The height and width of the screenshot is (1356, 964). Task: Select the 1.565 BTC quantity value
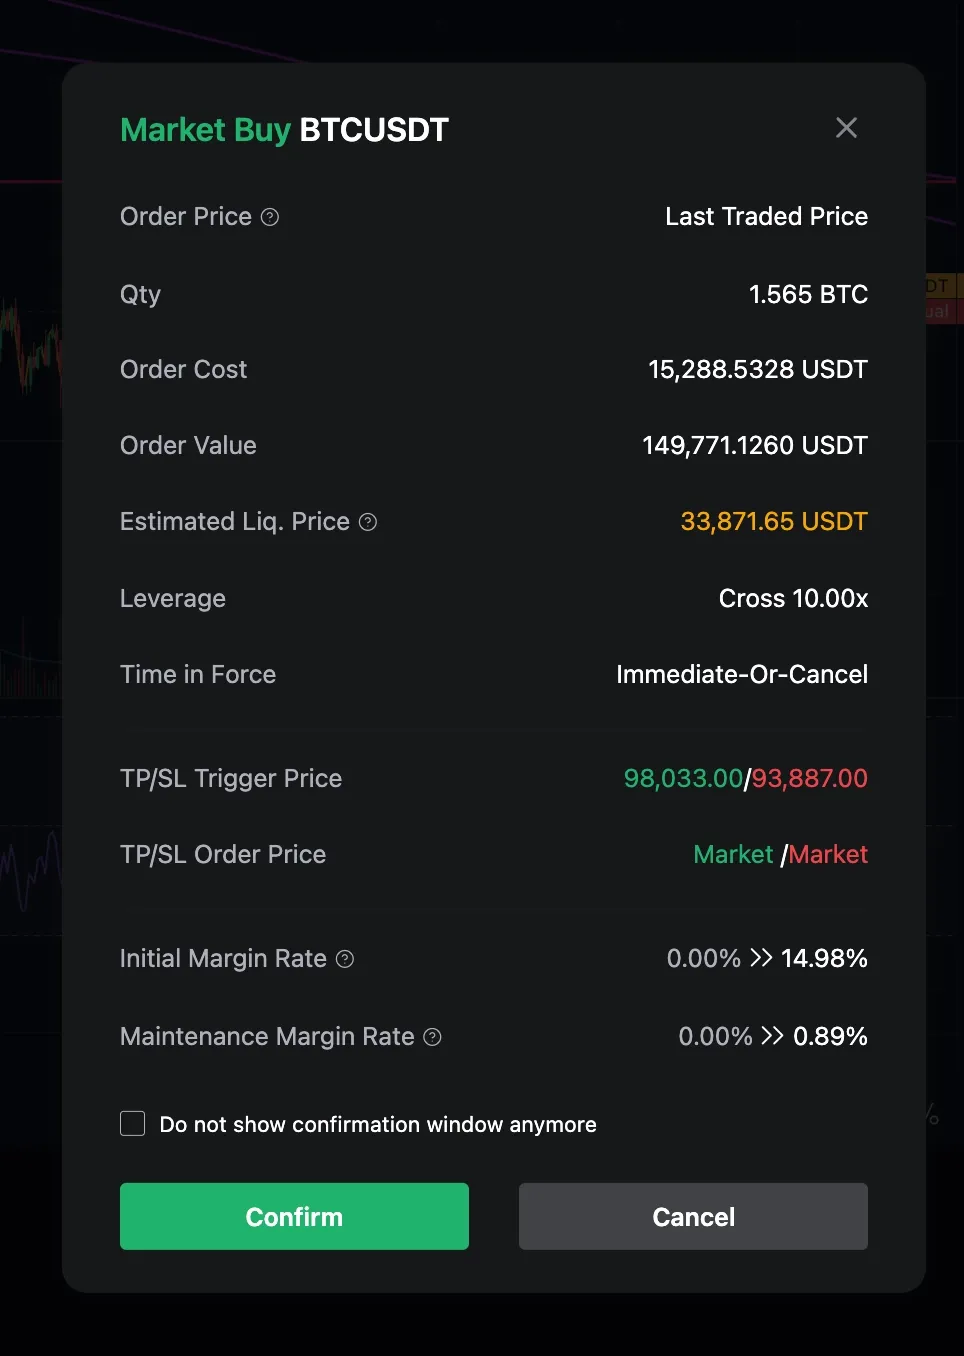coord(808,294)
